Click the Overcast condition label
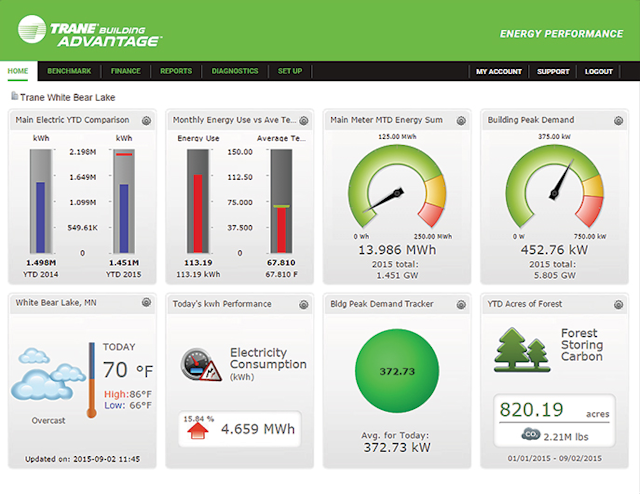This screenshot has width=640, height=494. [49, 421]
